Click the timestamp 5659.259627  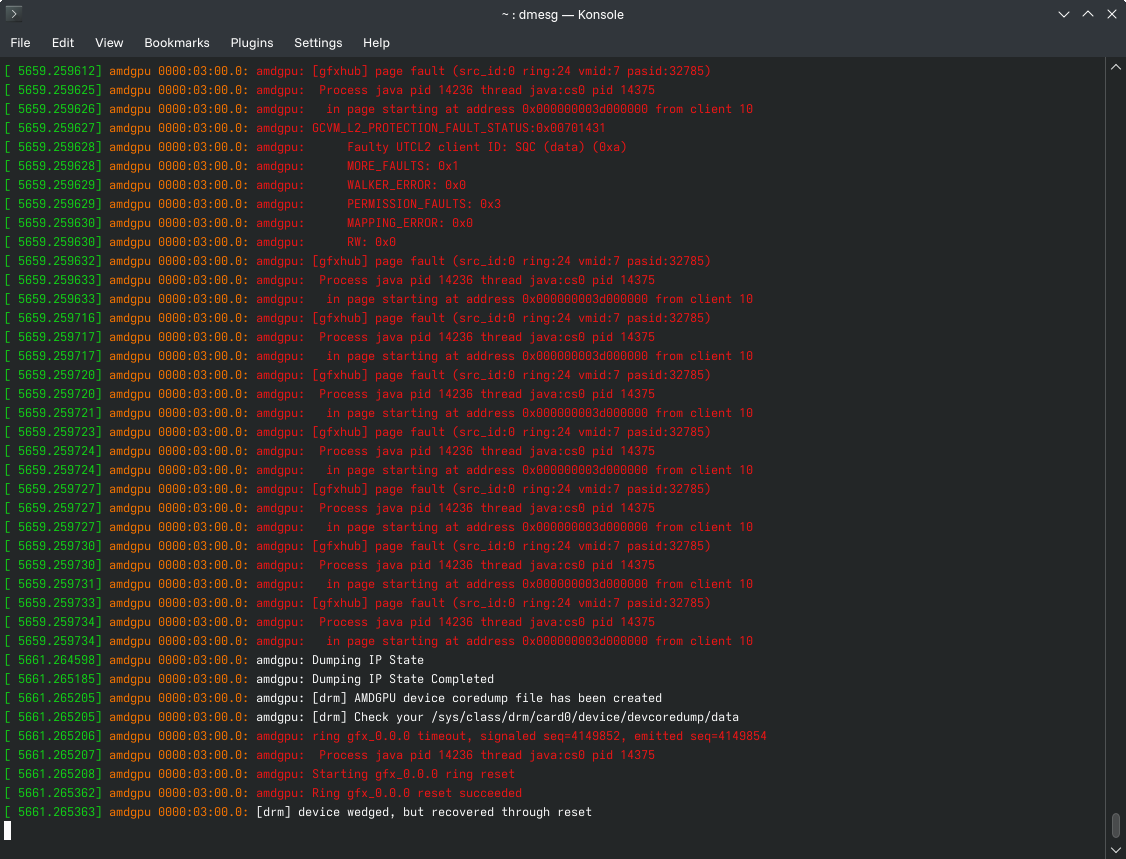coord(56,128)
